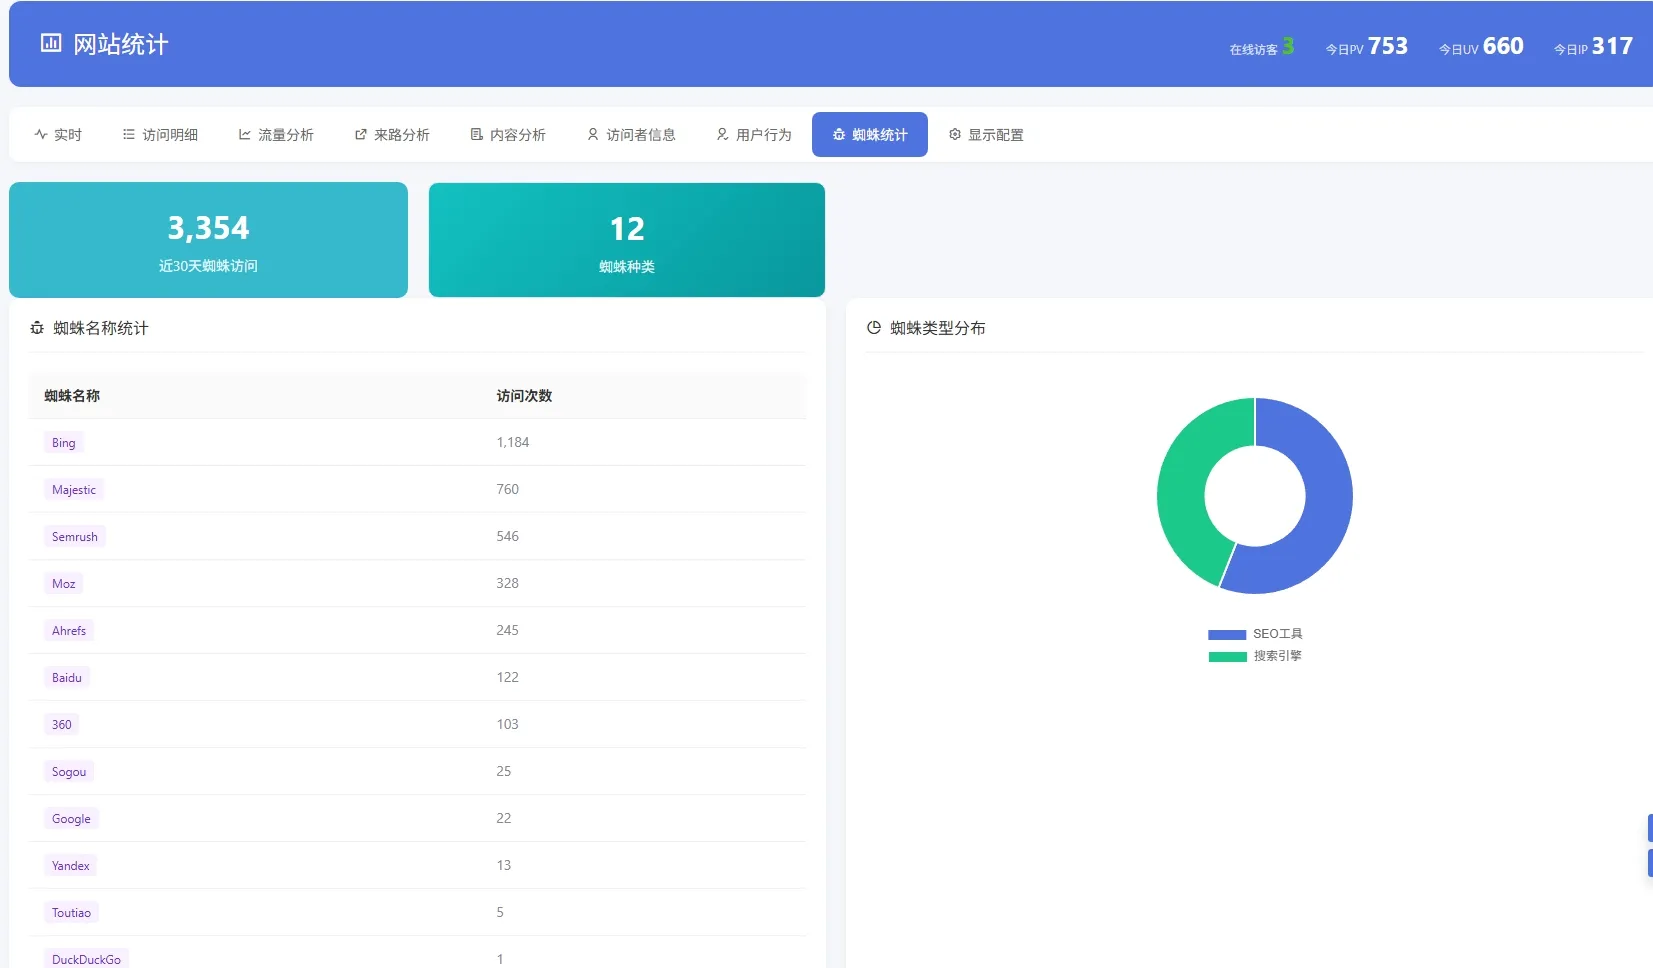Click the 近30天蜘蛛访问 summary card

(208, 240)
